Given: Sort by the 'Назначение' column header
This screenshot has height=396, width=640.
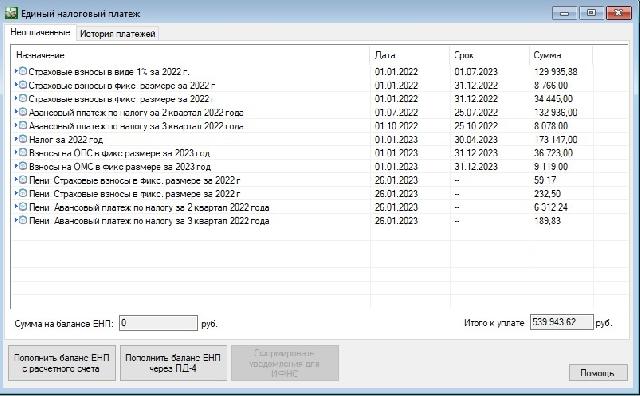Looking at the screenshot, I should [191, 55].
